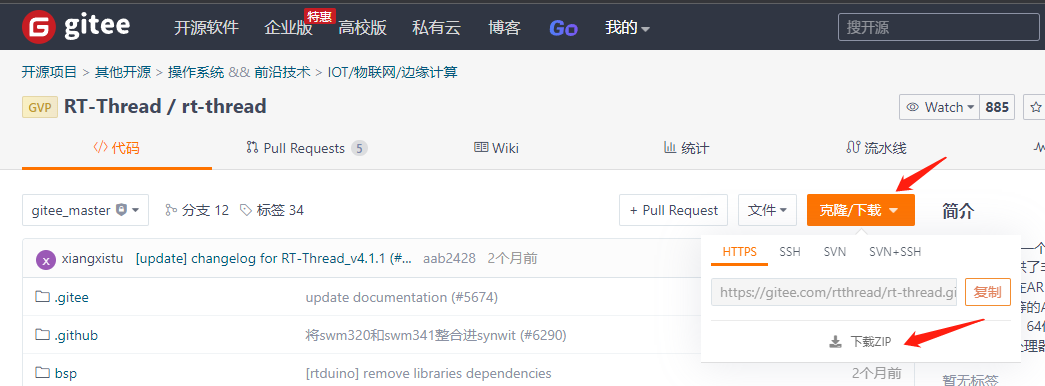Open the .gitee folder

[71, 297]
